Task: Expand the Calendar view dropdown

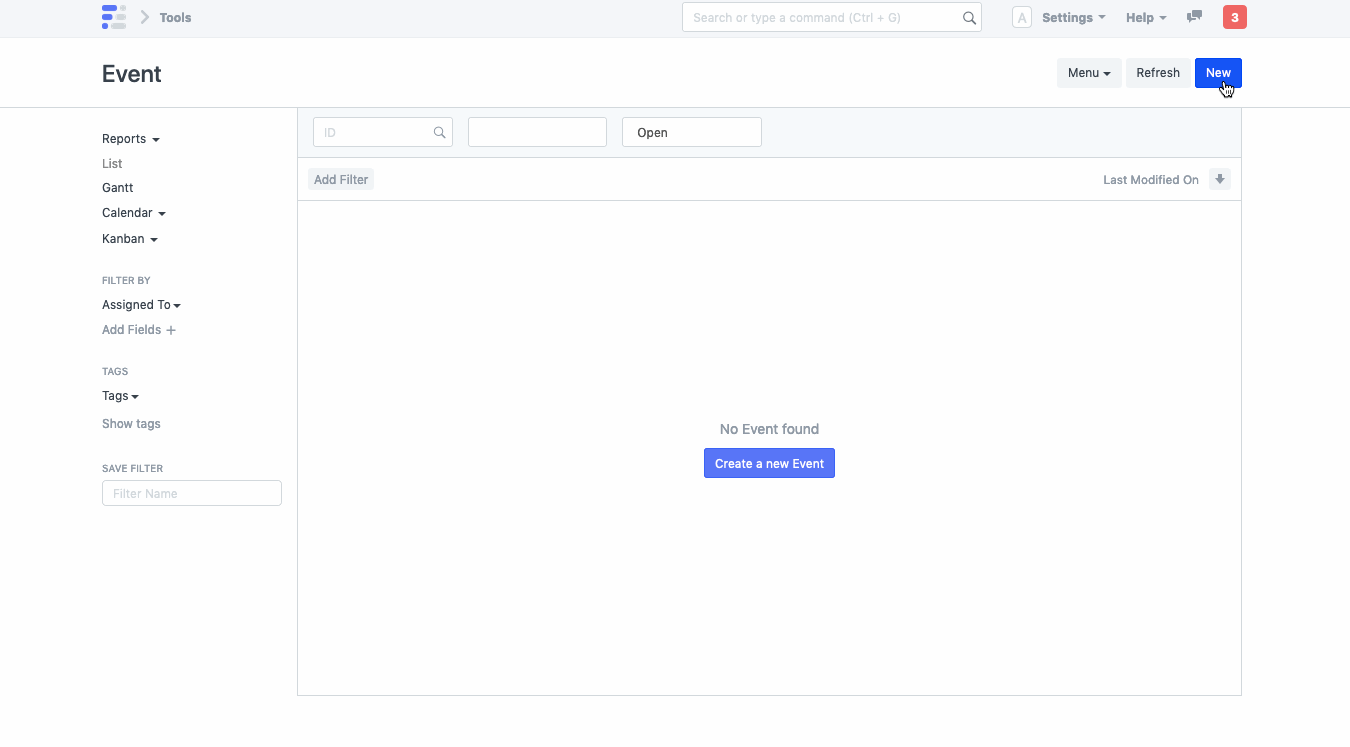Action: point(133,212)
